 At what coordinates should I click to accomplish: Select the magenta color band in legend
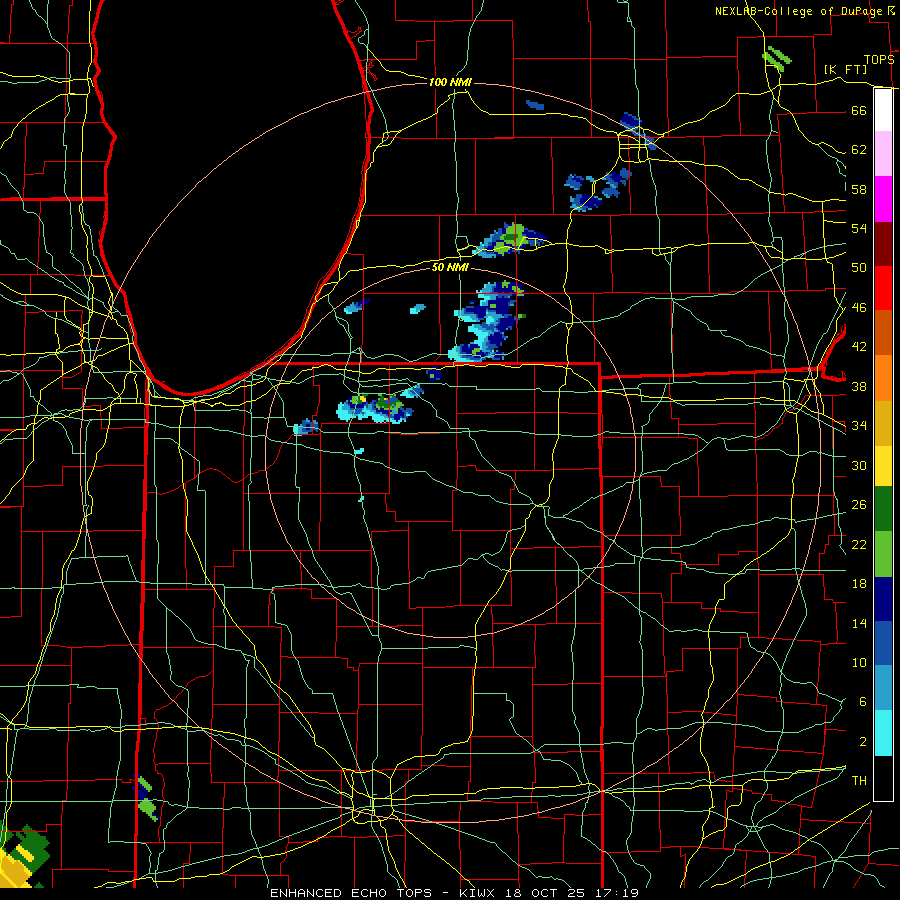click(883, 199)
